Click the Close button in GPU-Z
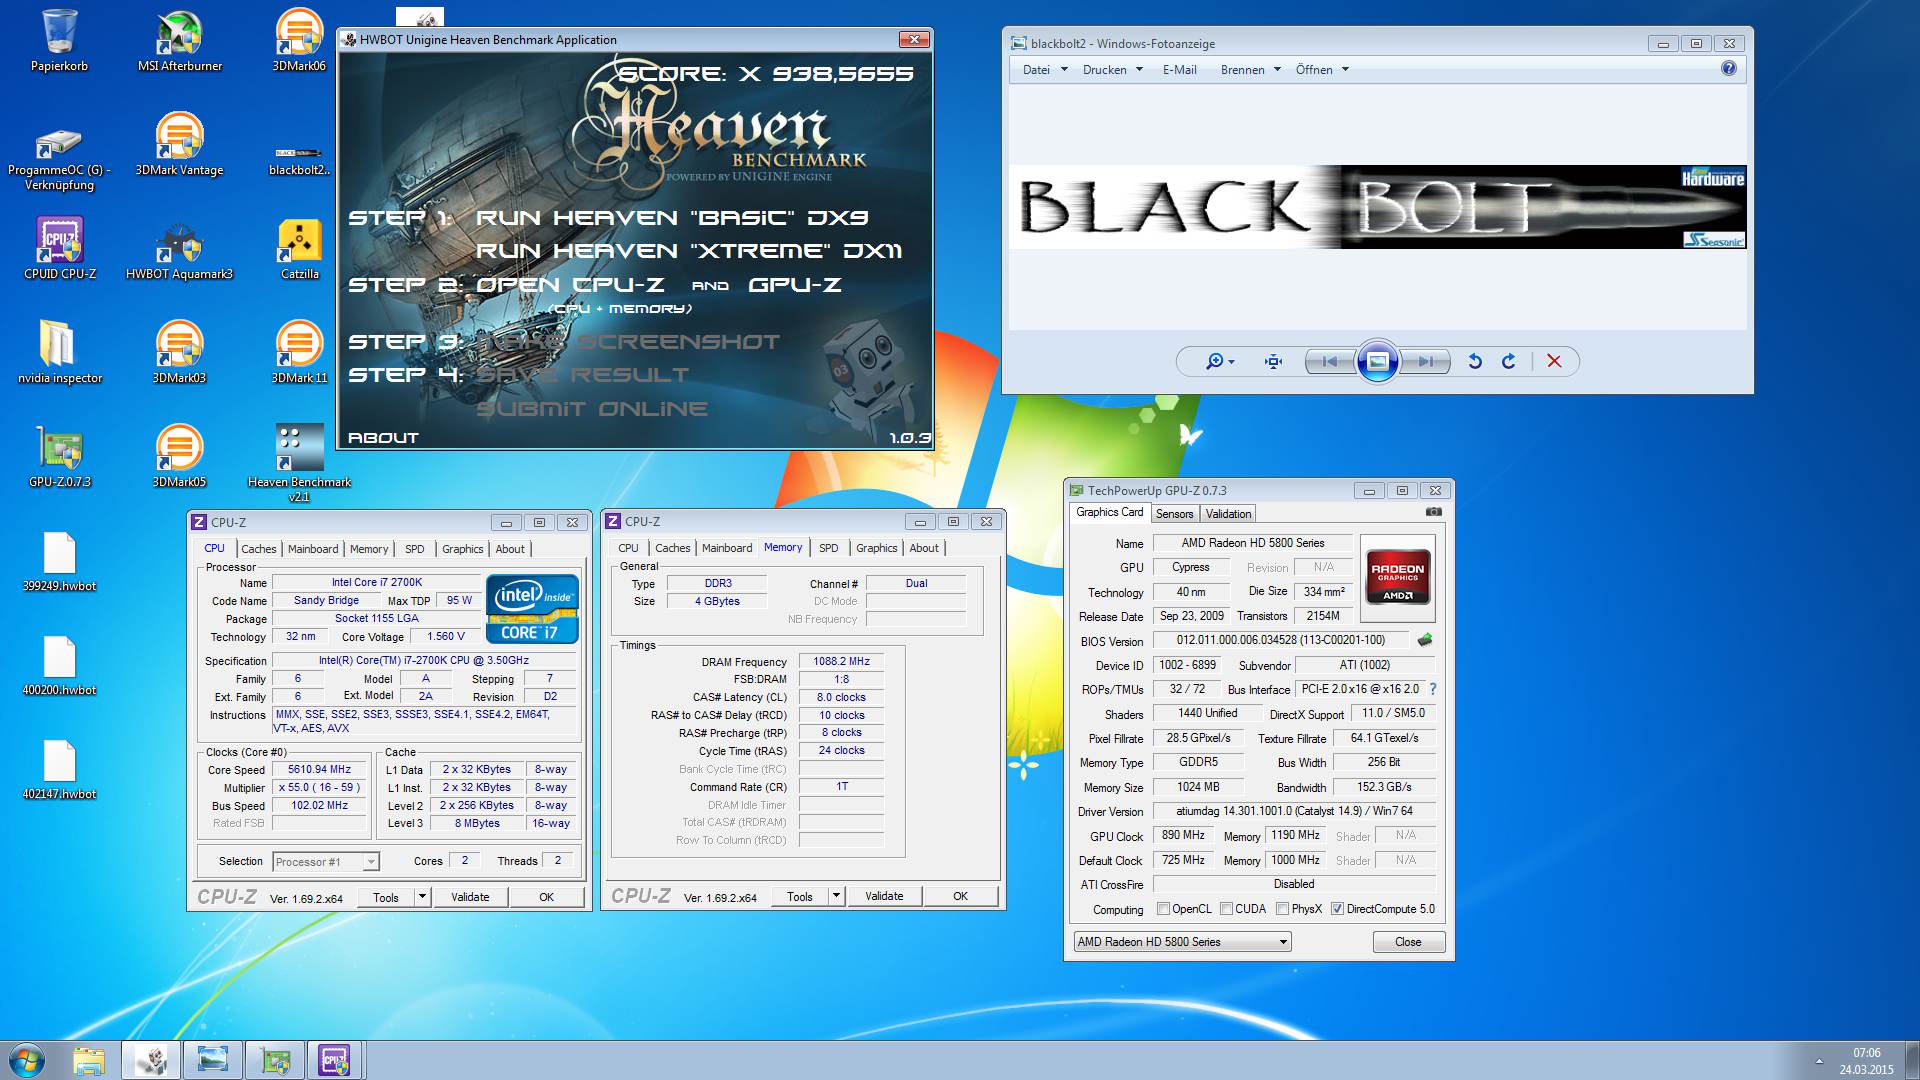 1408,942
